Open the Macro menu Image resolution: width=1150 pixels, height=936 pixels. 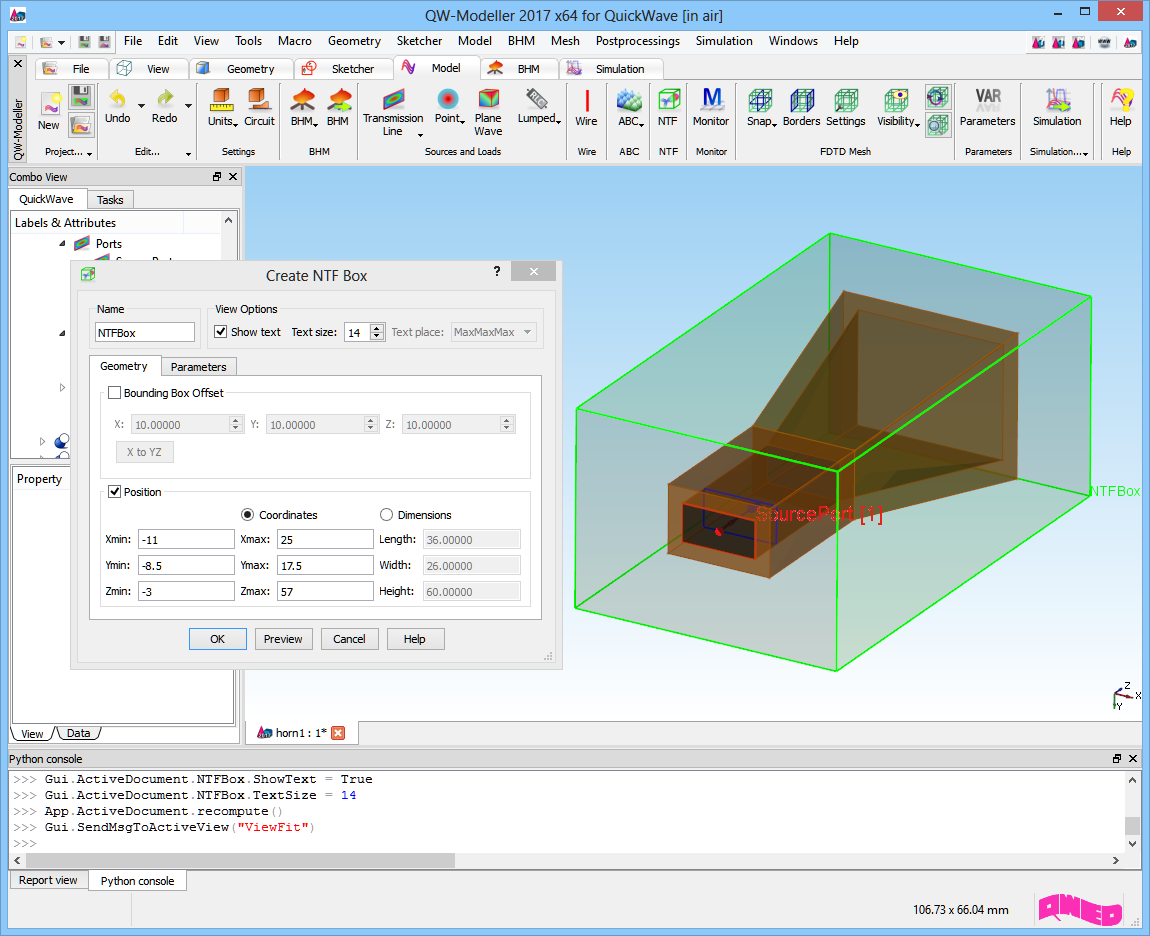click(x=295, y=41)
